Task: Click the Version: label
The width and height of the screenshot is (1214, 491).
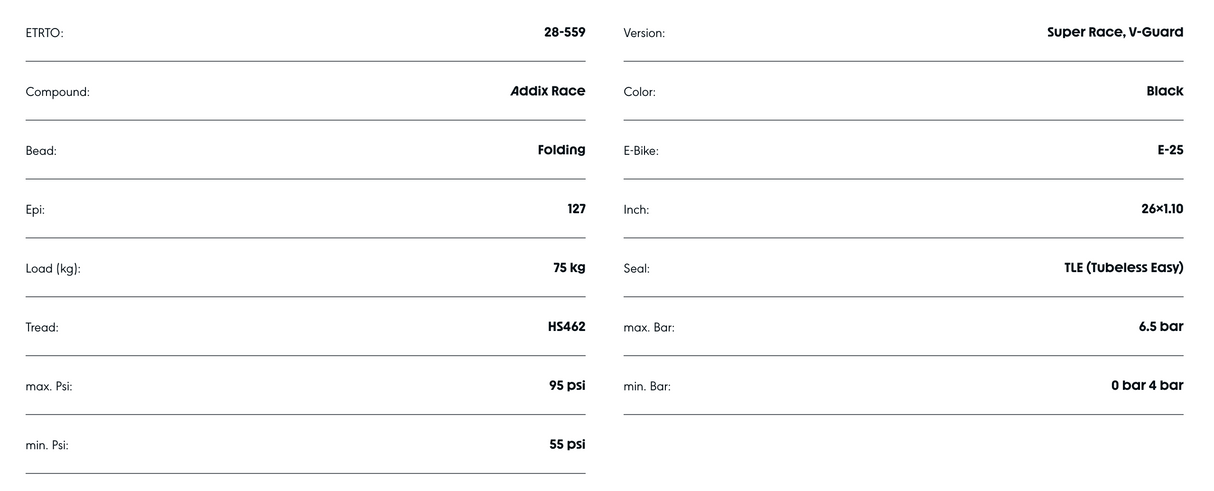Action: (x=644, y=33)
